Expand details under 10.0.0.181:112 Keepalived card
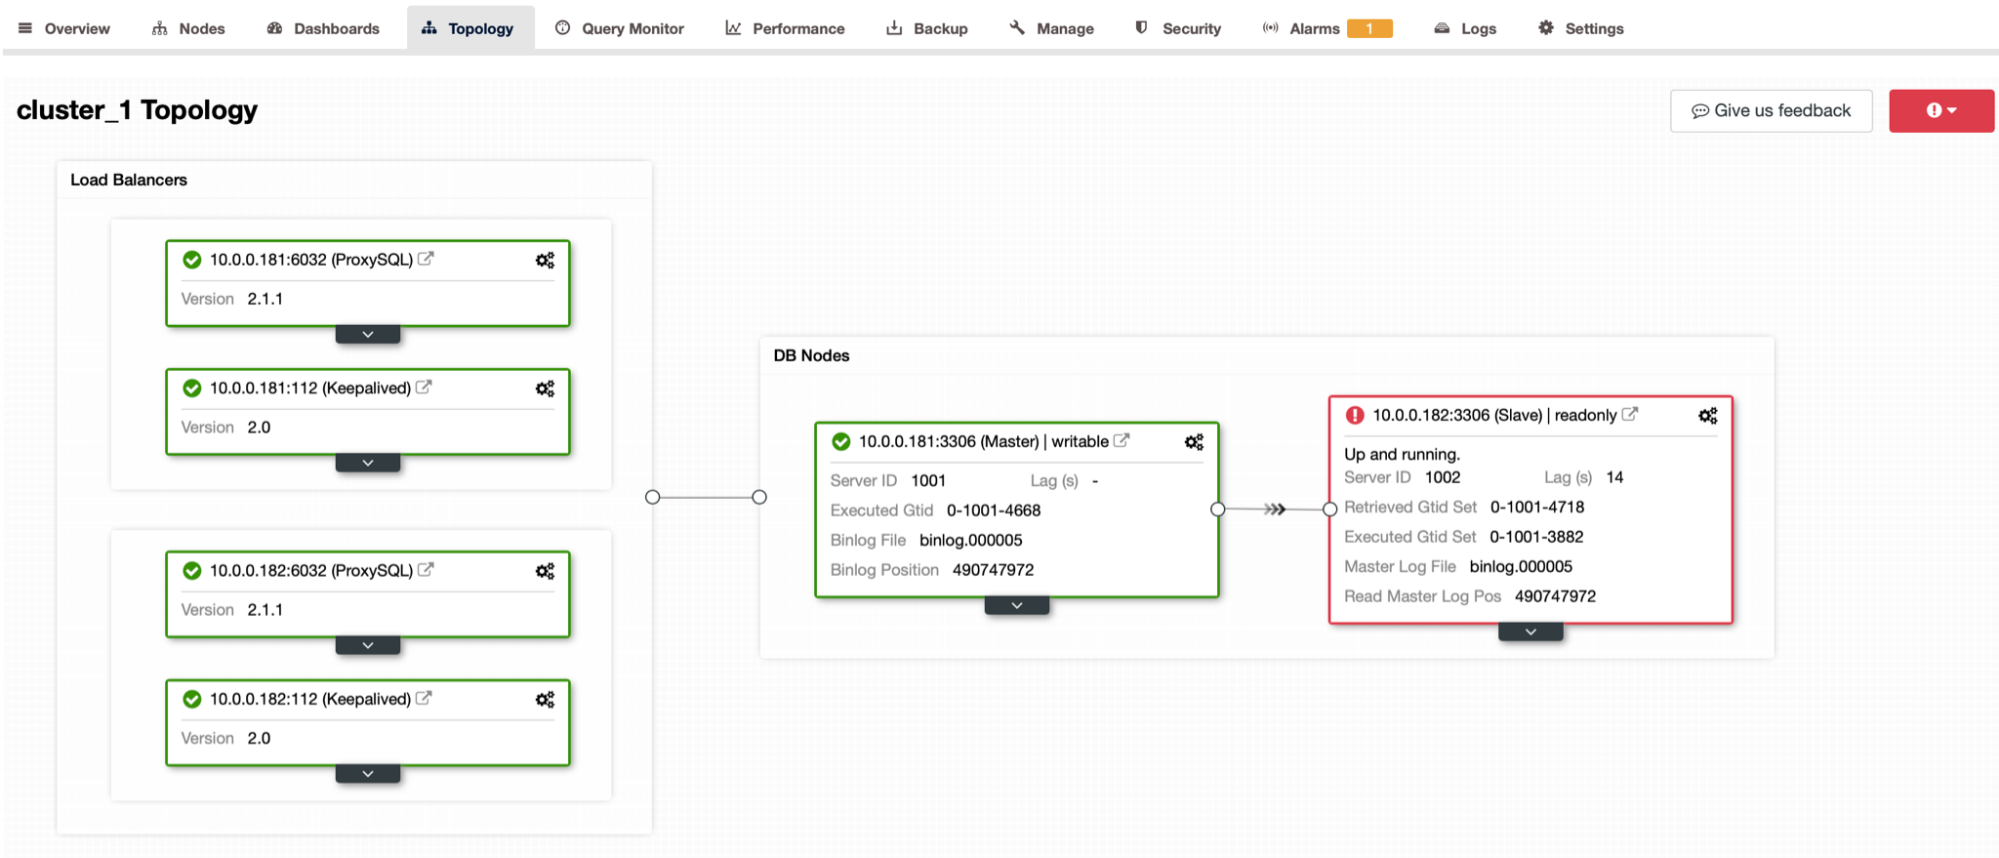 point(368,462)
